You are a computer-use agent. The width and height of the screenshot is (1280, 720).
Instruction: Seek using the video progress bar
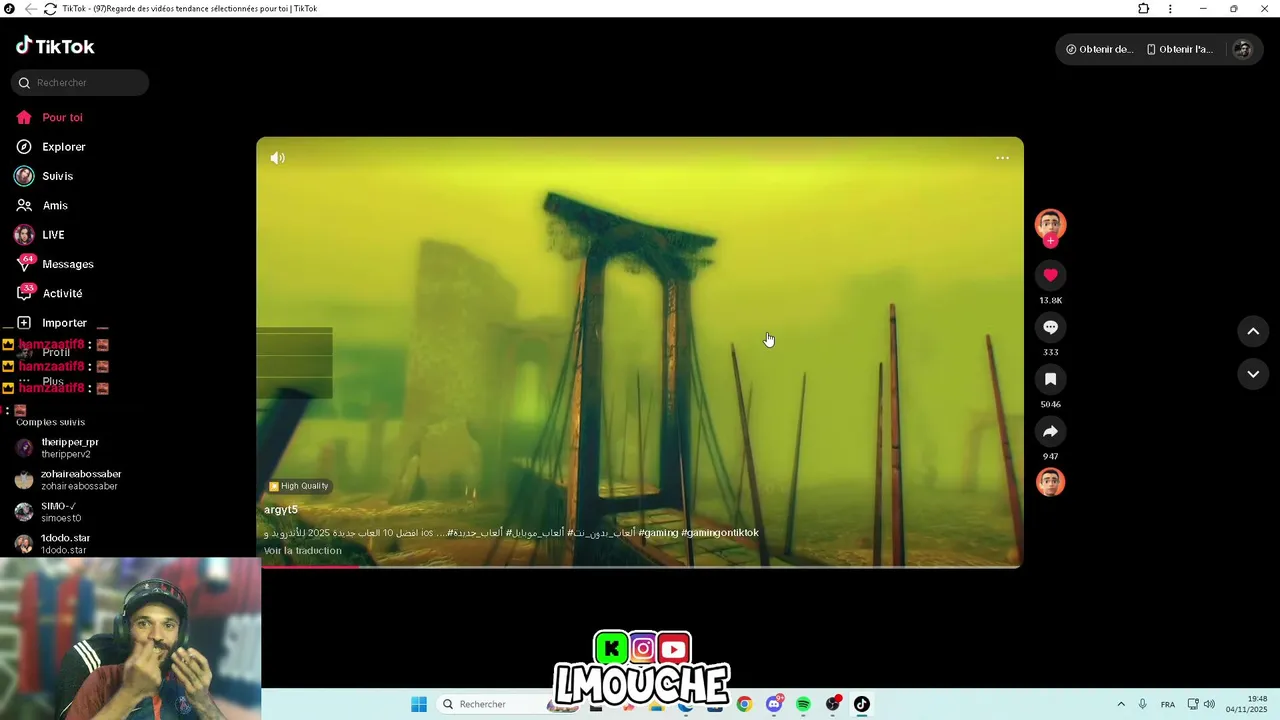[640, 566]
